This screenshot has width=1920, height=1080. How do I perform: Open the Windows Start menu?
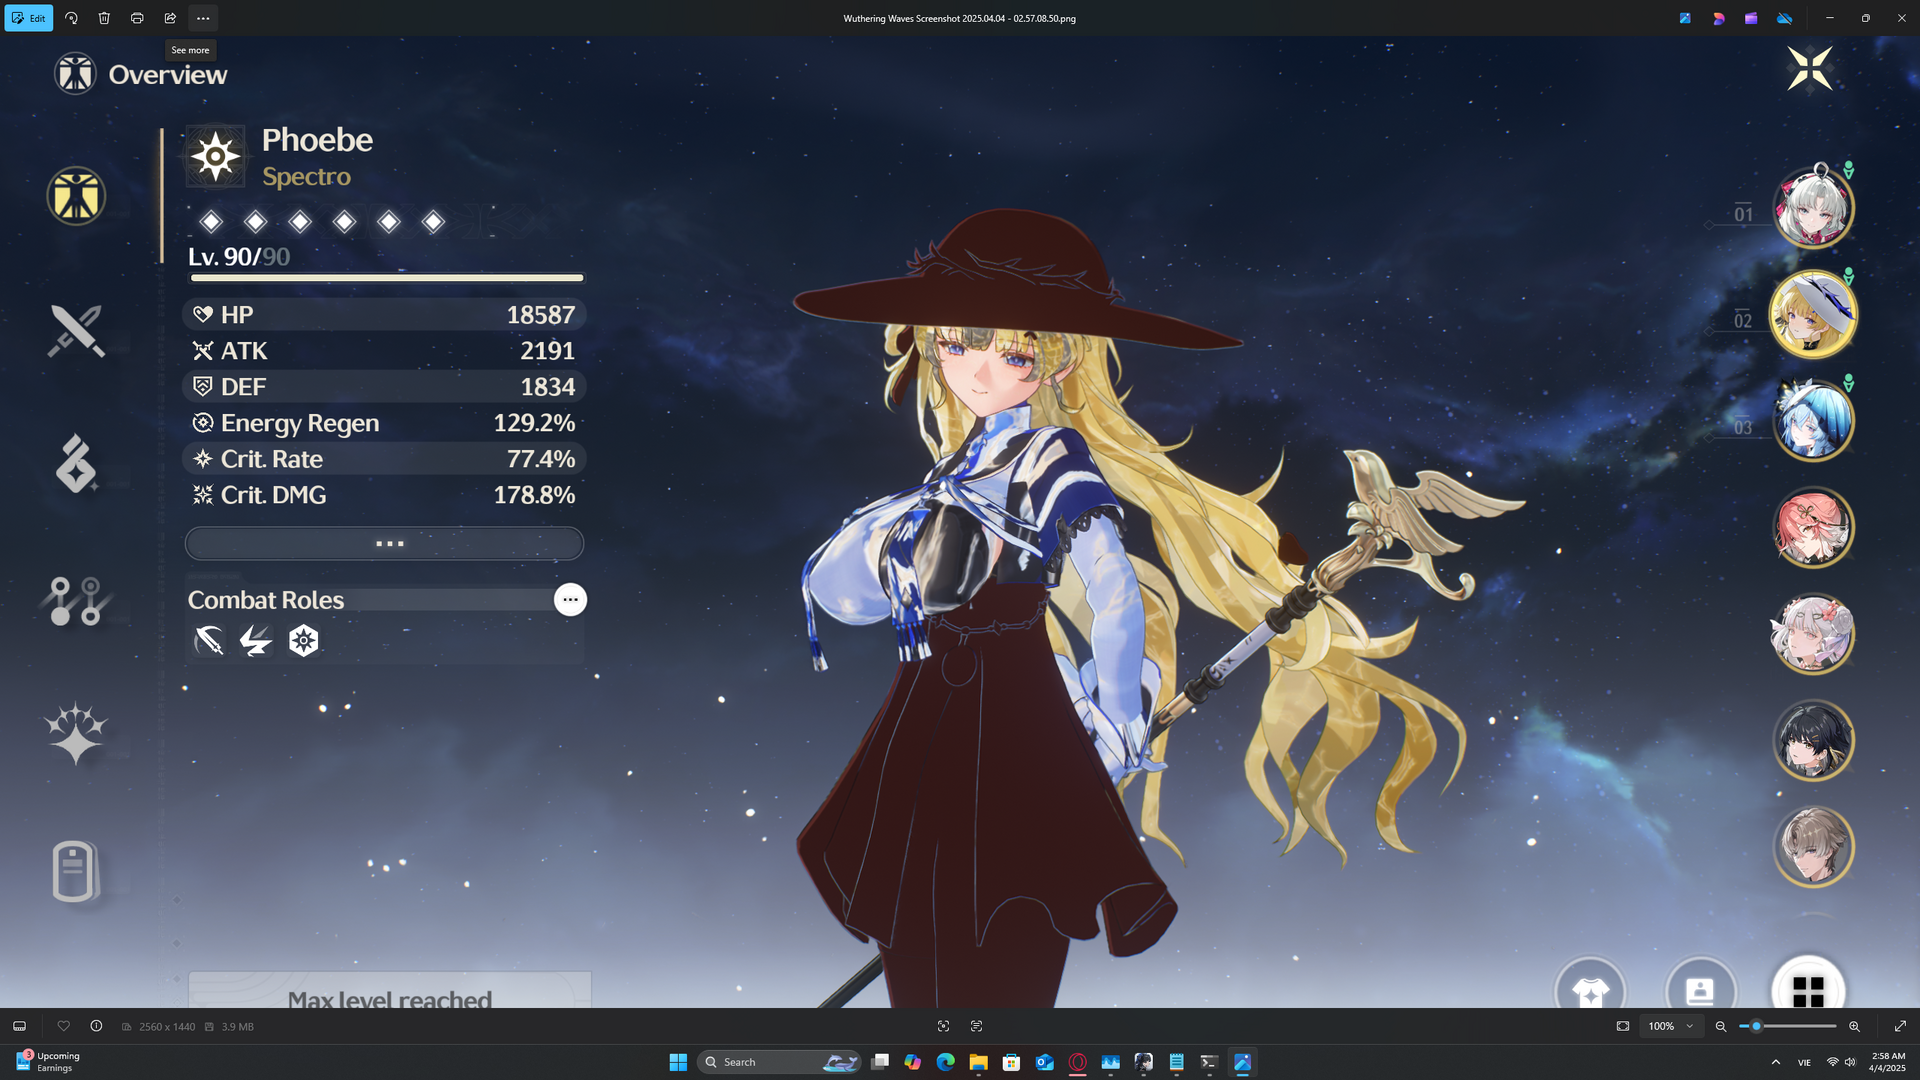pos(678,1062)
